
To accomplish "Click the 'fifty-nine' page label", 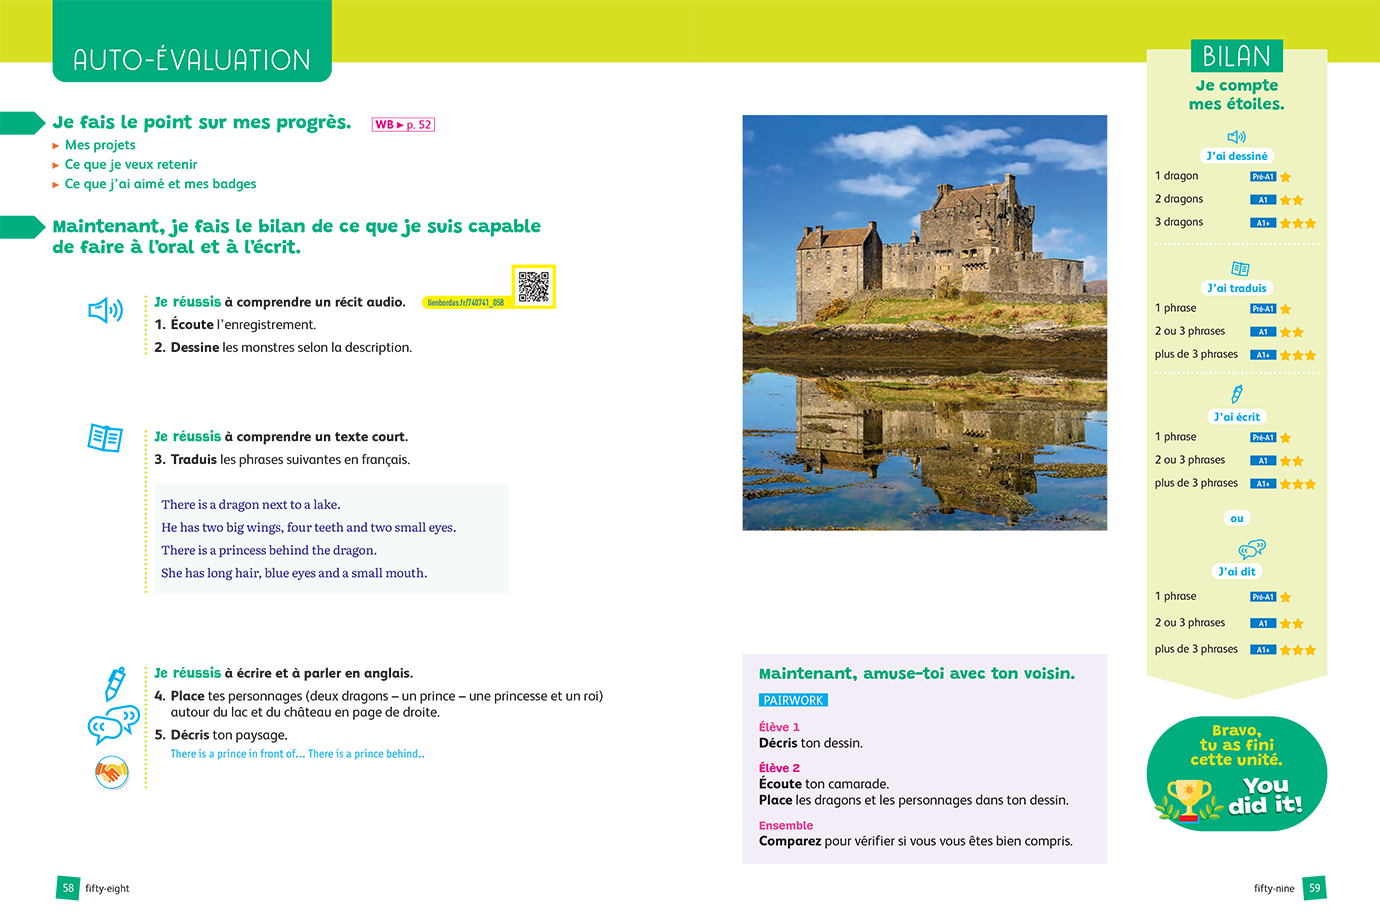I will click(x=1274, y=889).
